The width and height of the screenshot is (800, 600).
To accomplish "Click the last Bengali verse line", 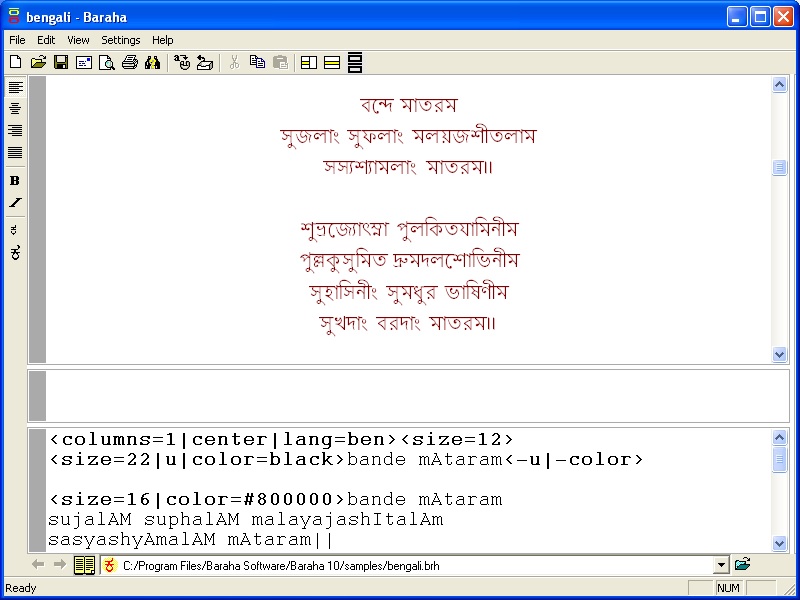I will point(407,323).
